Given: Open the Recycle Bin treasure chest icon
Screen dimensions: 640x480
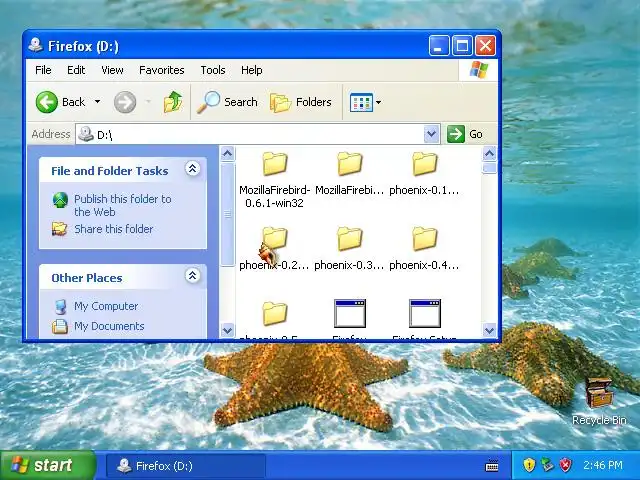Looking at the screenshot, I should [599, 393].
